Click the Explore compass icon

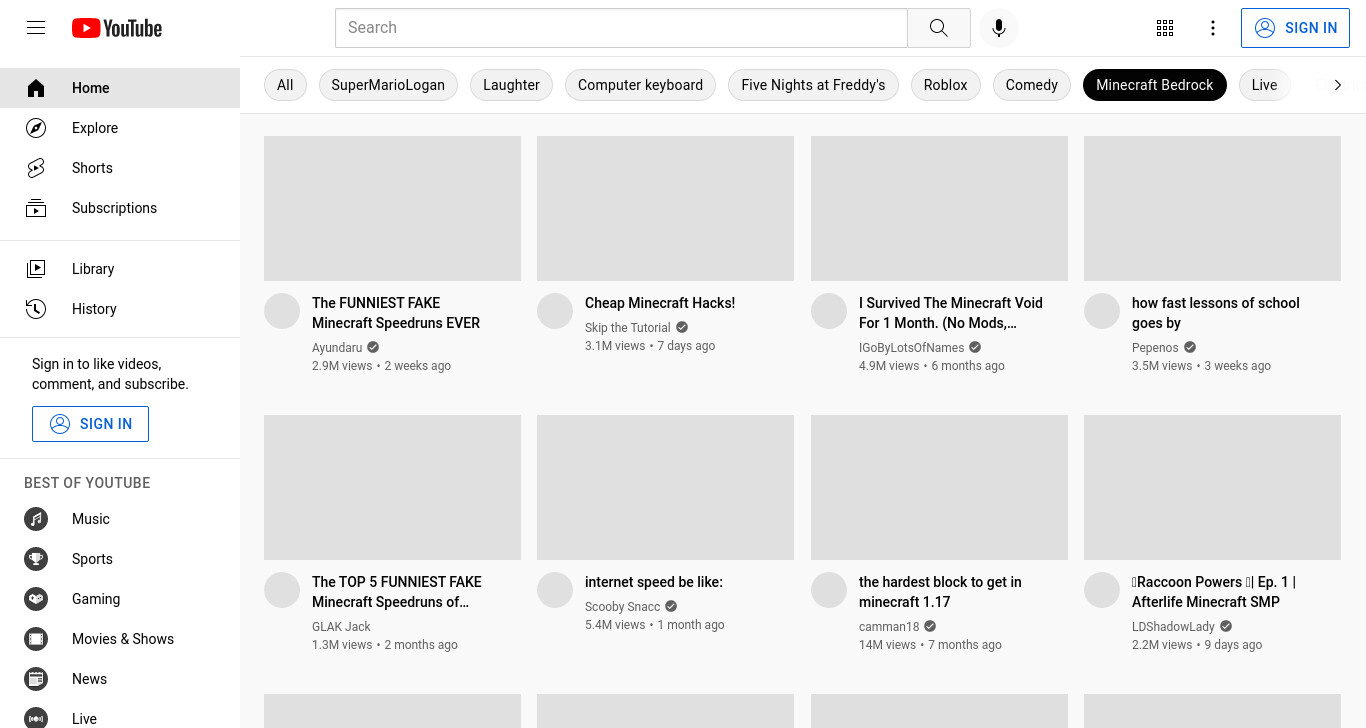[36, 128]
